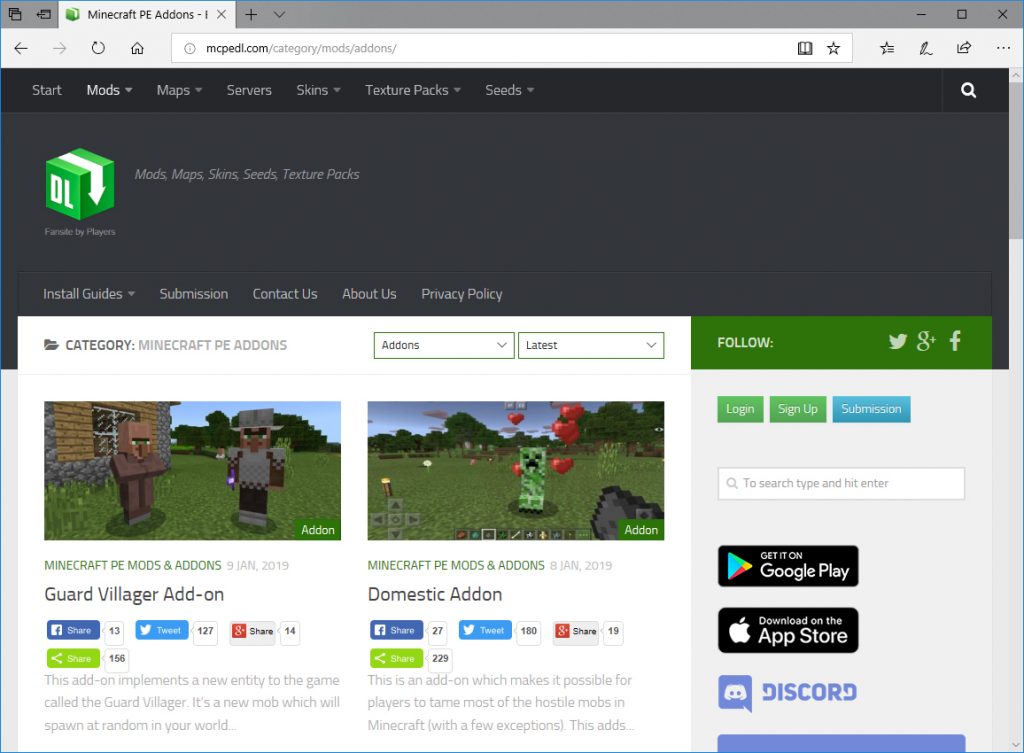1024x753 pixels.
Task: Go forward with the browser arrow
Action: tap(59, 48)
